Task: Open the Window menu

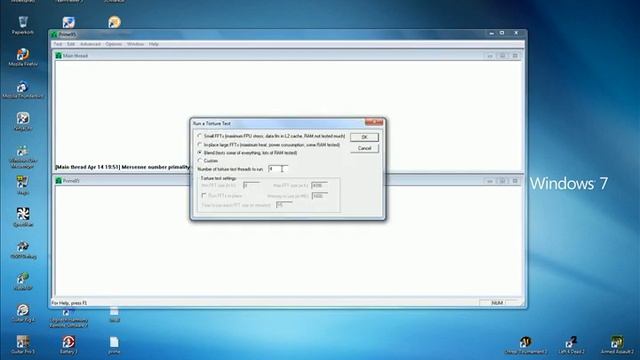Action: [x=135, y=44]
